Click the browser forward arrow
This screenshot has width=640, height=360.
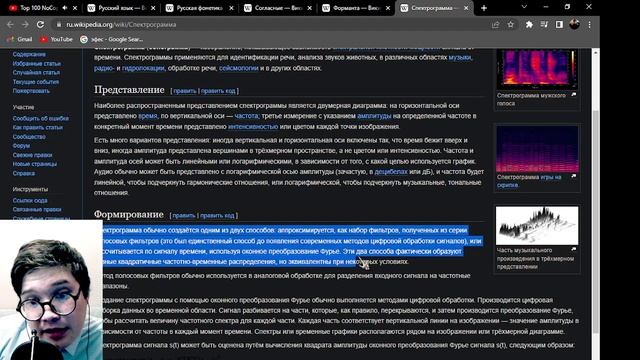25,24
